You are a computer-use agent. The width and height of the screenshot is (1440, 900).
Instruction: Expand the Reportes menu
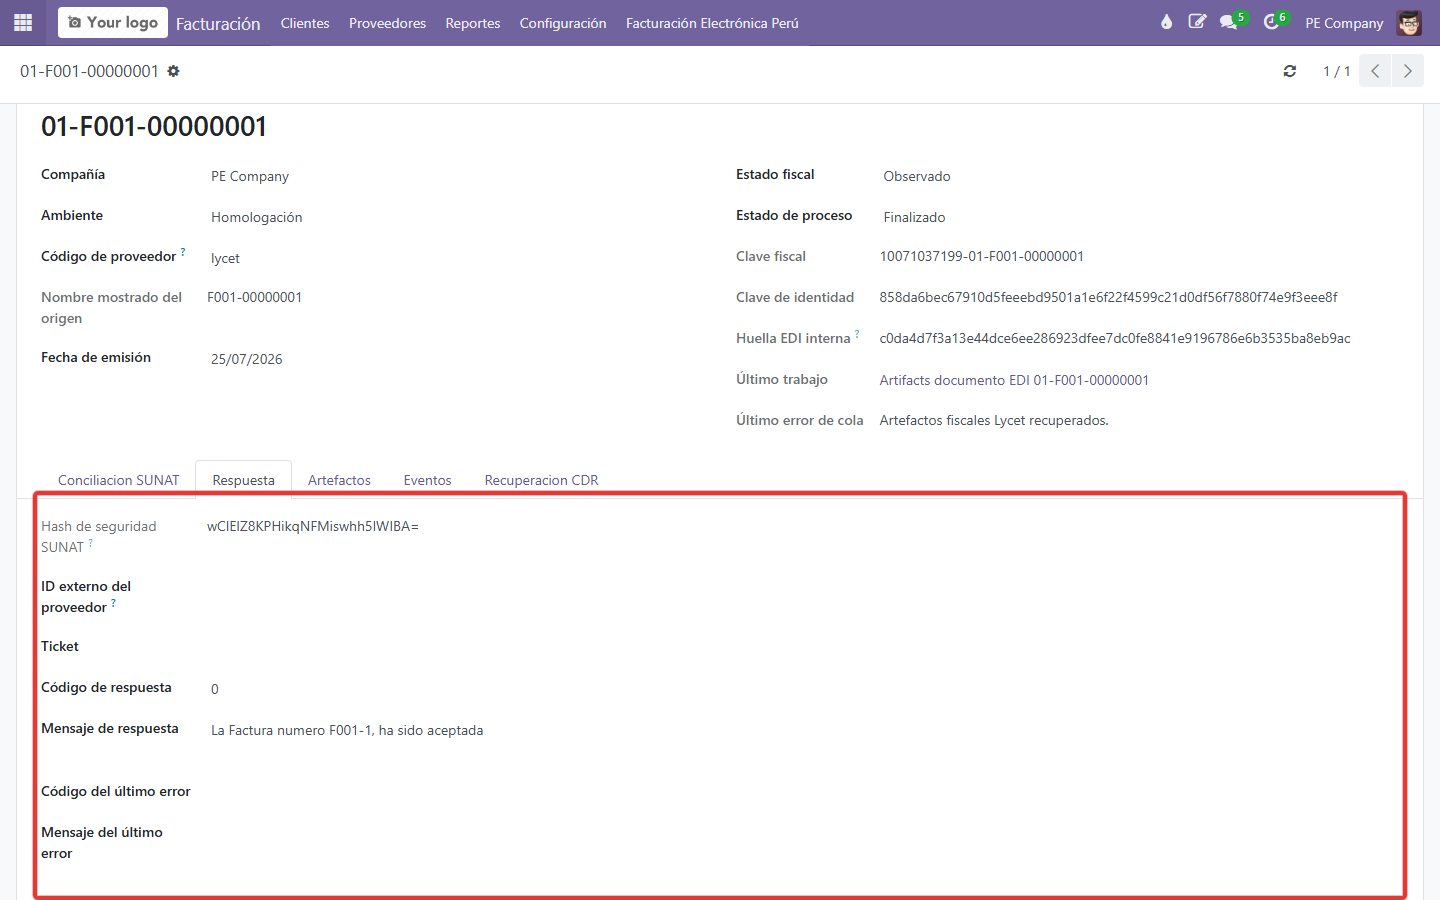[473, 23]
